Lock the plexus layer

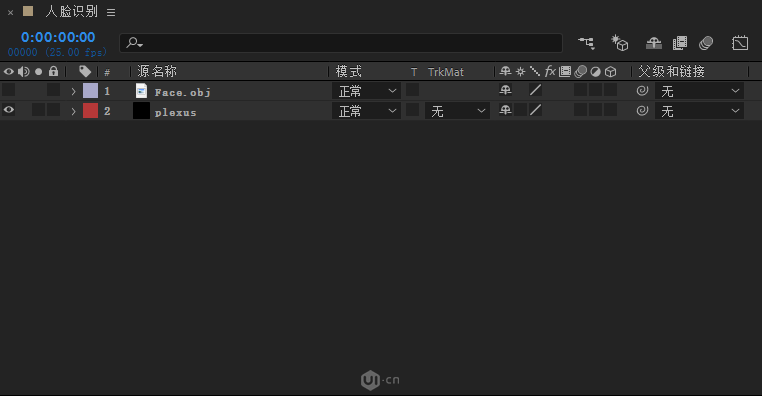click(x=53, y=110)
